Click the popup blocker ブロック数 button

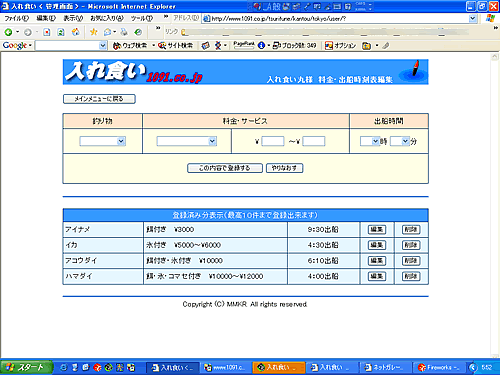[x=295, y=46]
